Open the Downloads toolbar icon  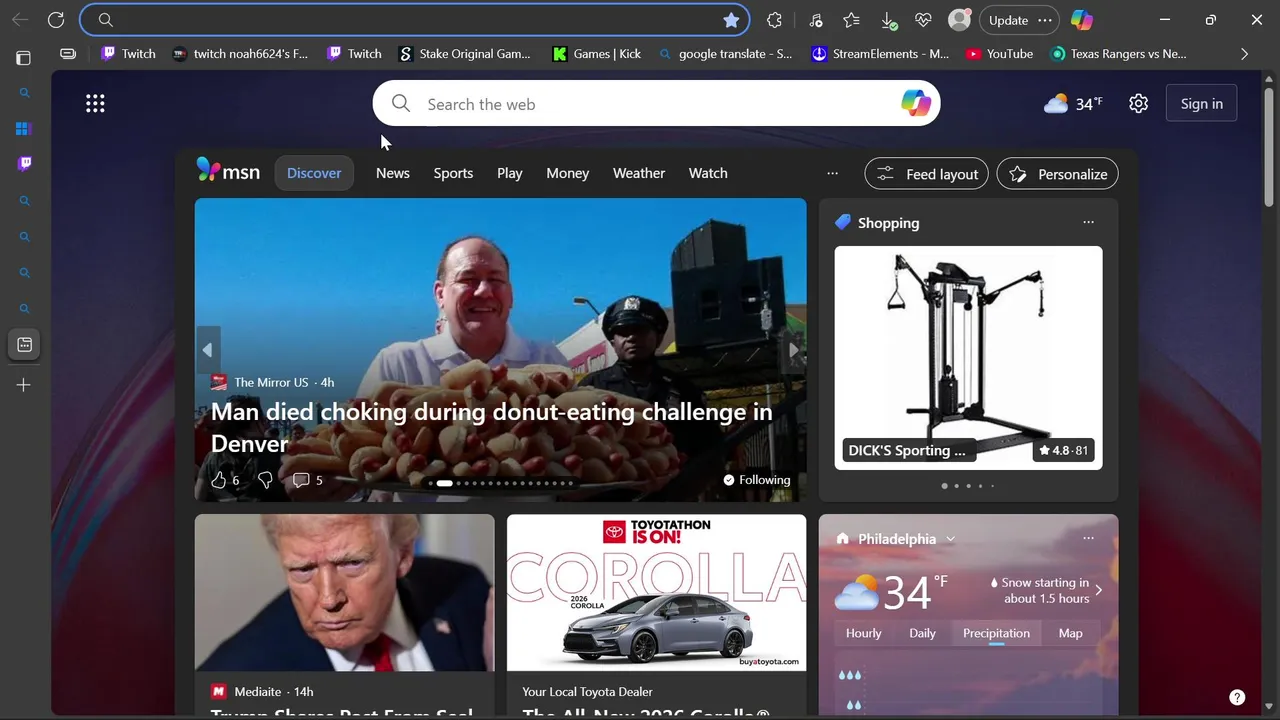click(888, 20)
